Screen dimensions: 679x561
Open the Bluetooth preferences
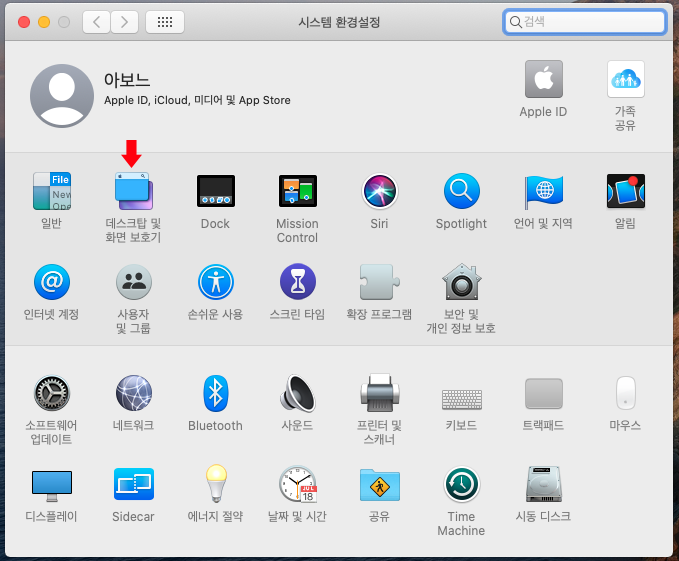pyautogui.click(x=216, y=393)
